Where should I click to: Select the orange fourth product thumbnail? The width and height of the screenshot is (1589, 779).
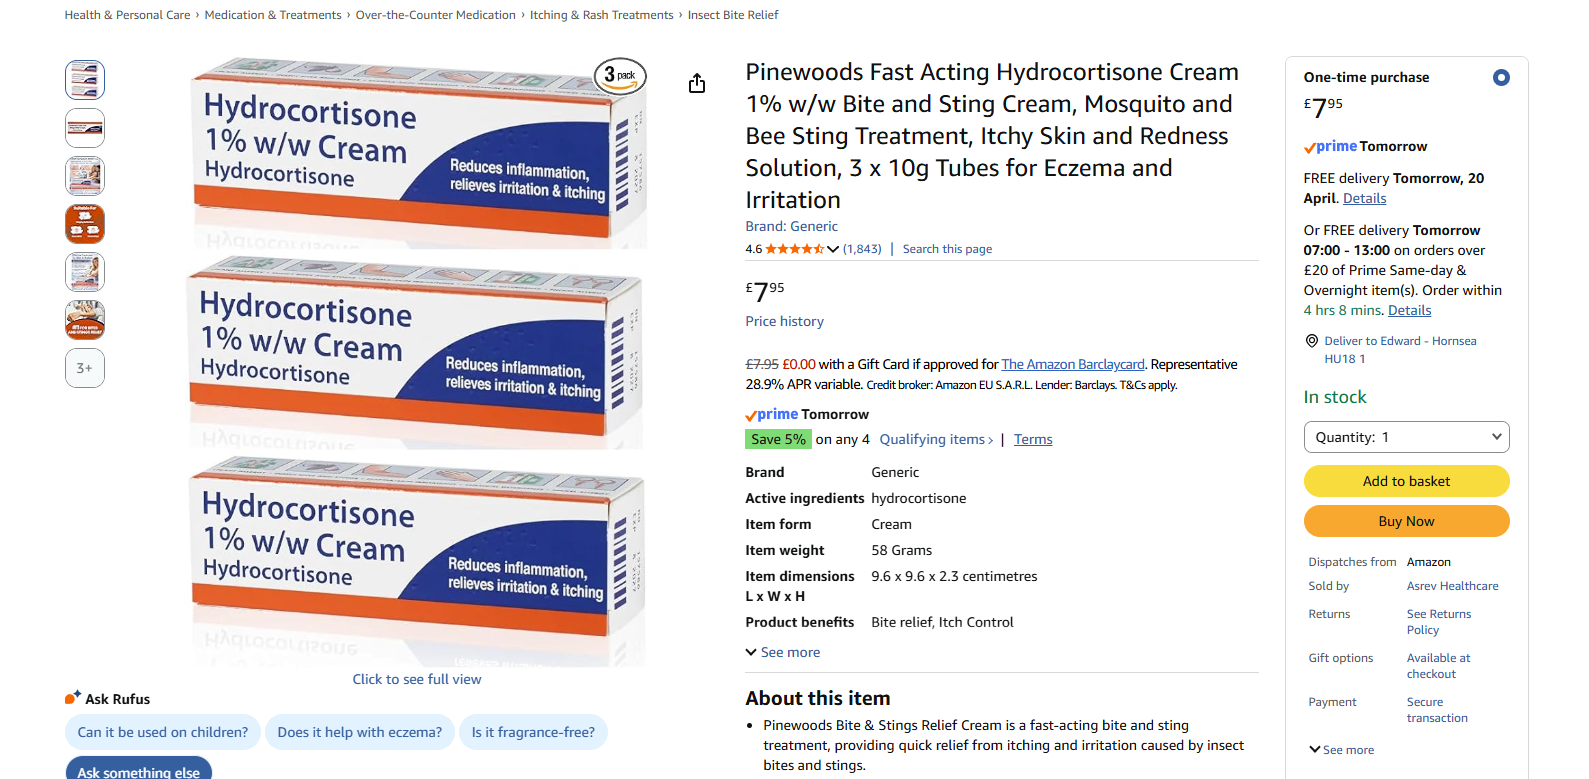[x=85, y=224]
